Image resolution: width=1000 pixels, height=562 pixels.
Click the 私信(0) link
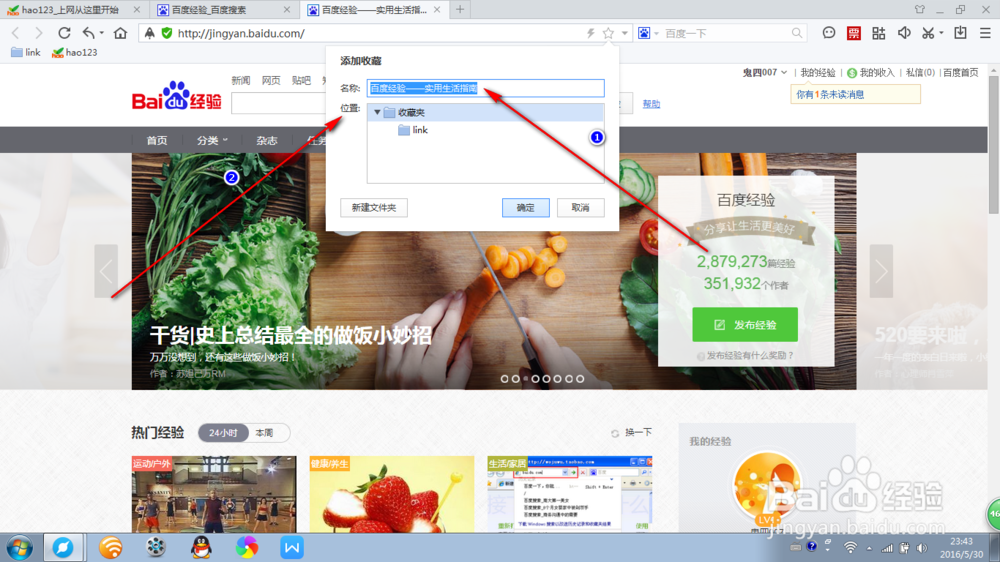point(920,73)
